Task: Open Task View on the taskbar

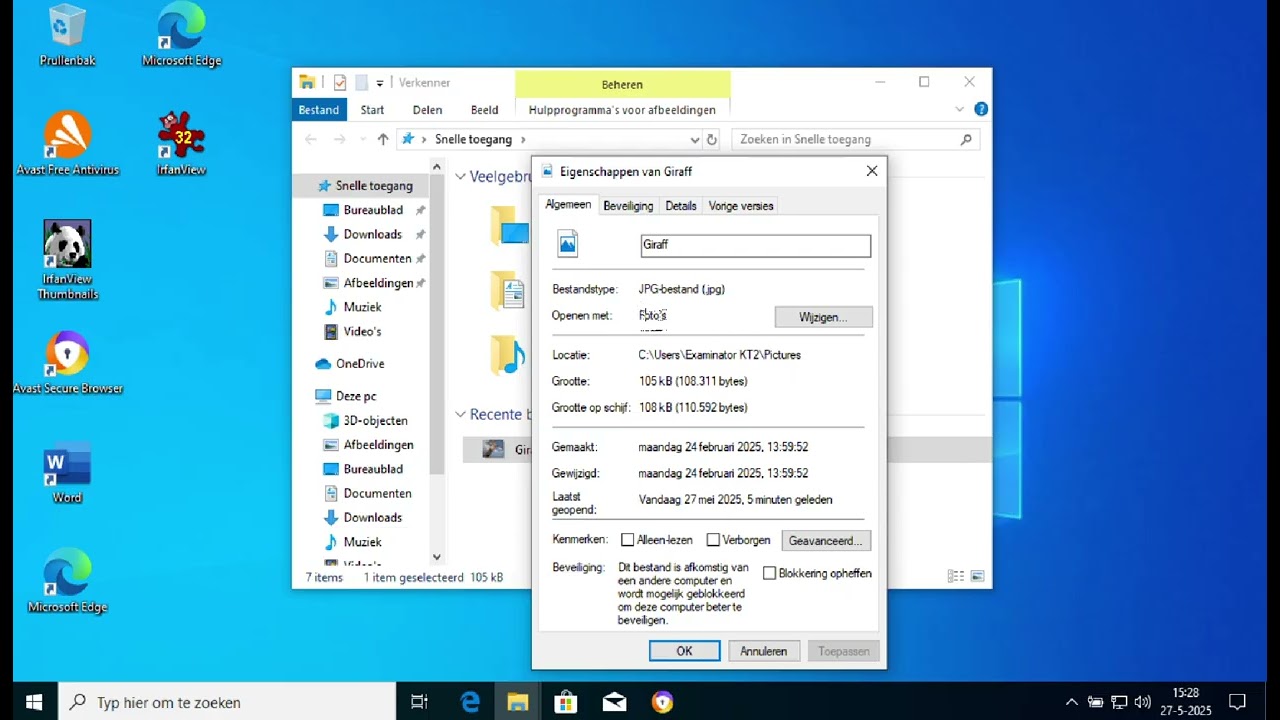Action: (420, 702)
